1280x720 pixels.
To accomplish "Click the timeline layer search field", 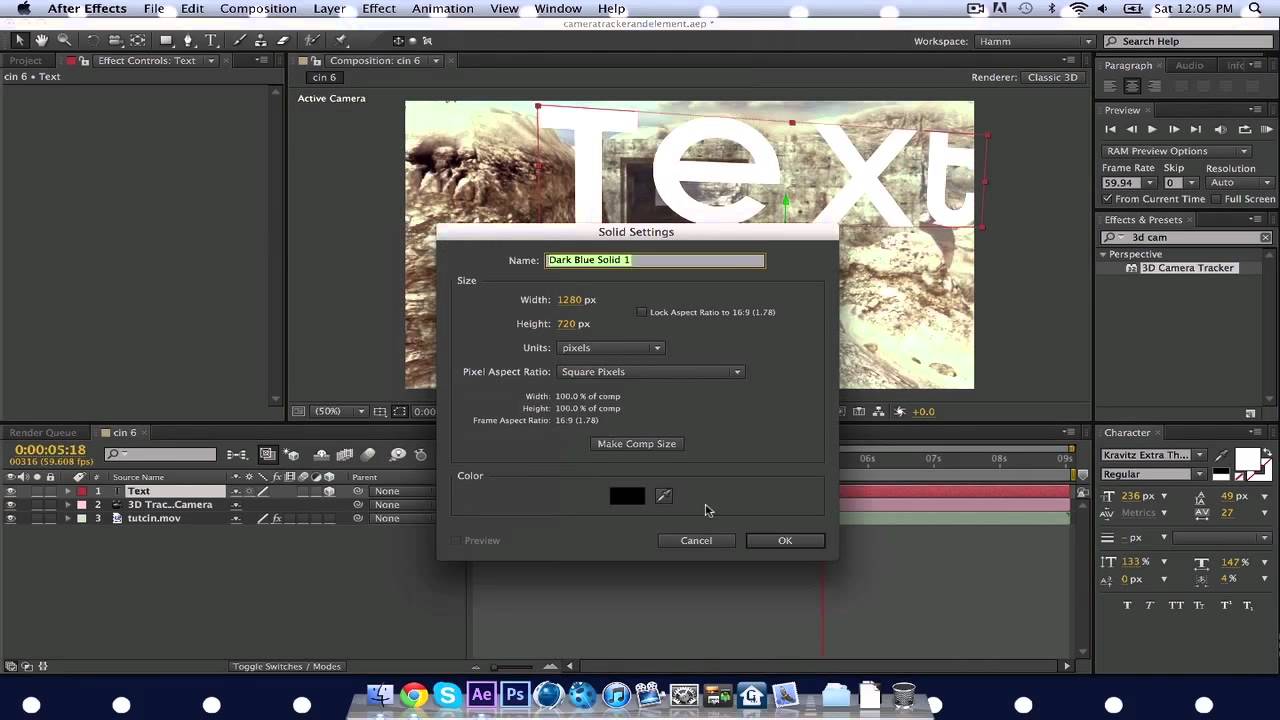I will tap(161, 455).
